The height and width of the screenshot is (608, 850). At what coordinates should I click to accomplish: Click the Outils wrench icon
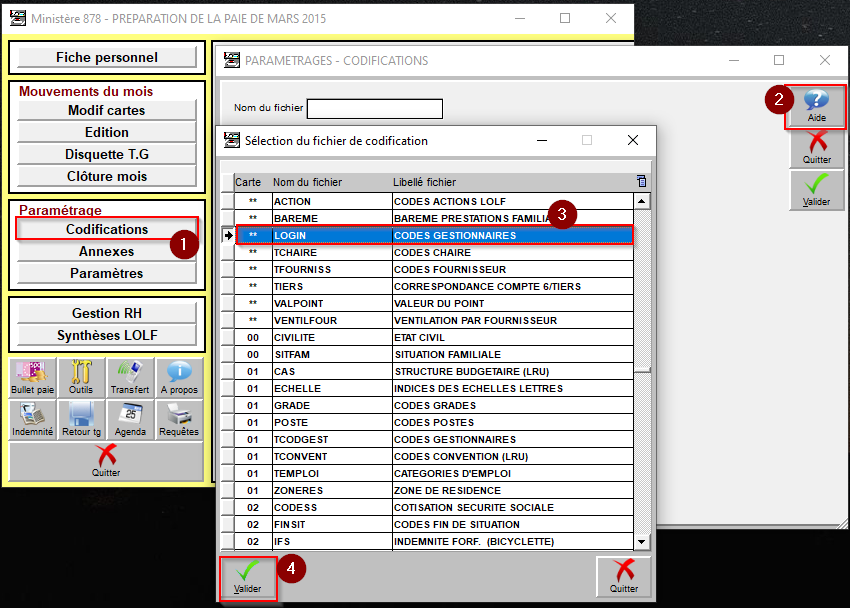point(81,377)
